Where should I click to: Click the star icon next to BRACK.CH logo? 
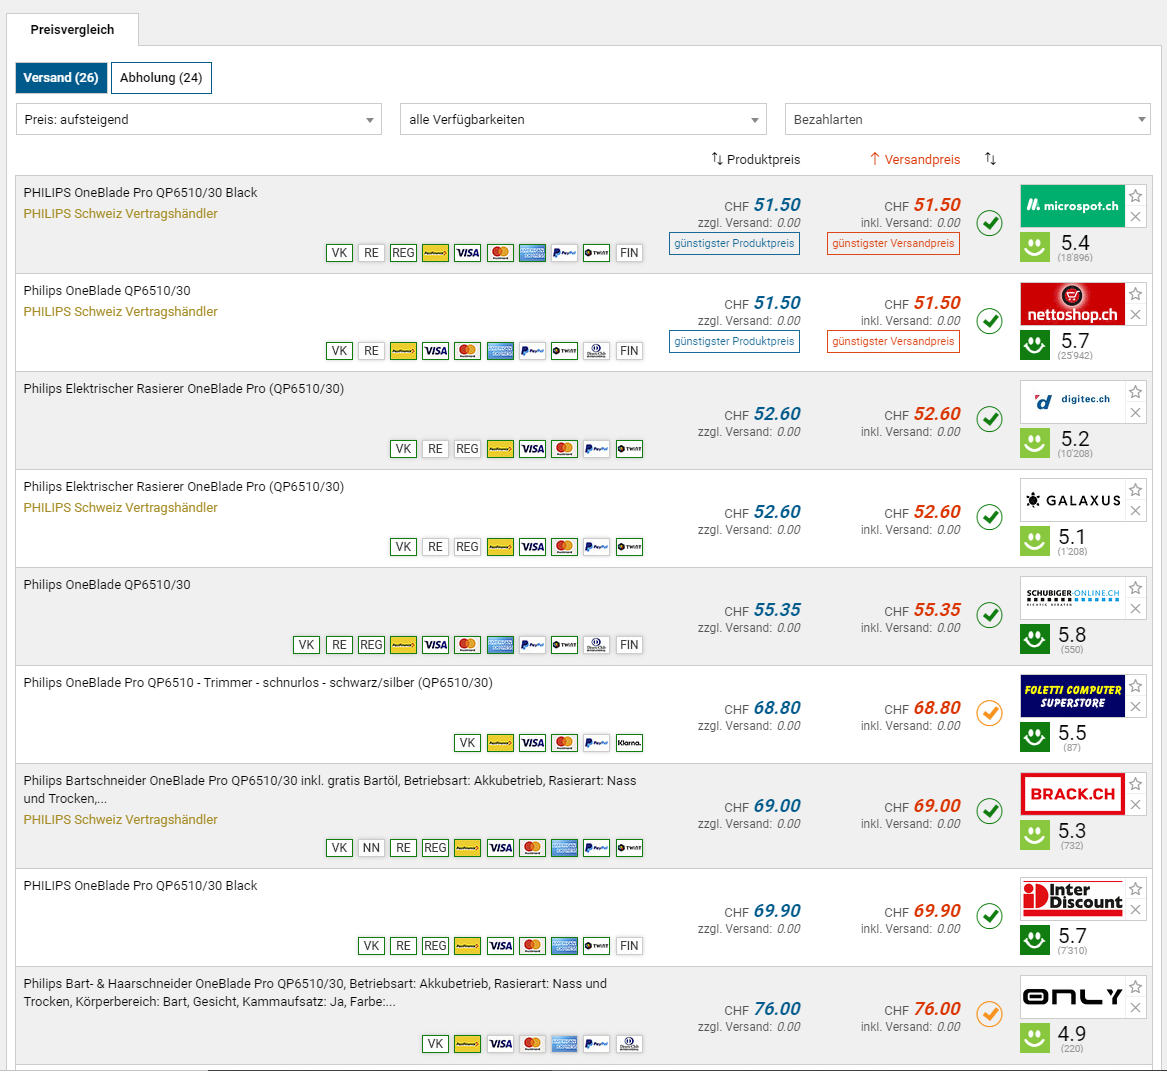tap(1135, 784)
